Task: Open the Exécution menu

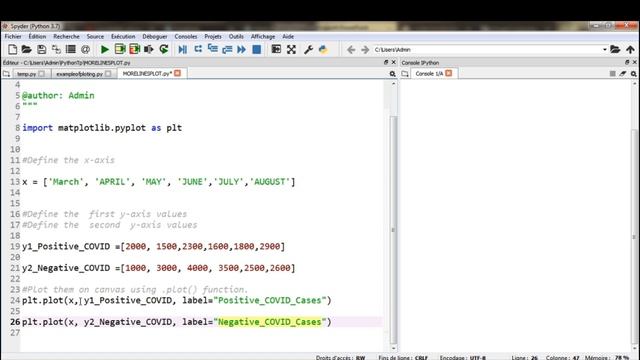Action: (123, 36)
